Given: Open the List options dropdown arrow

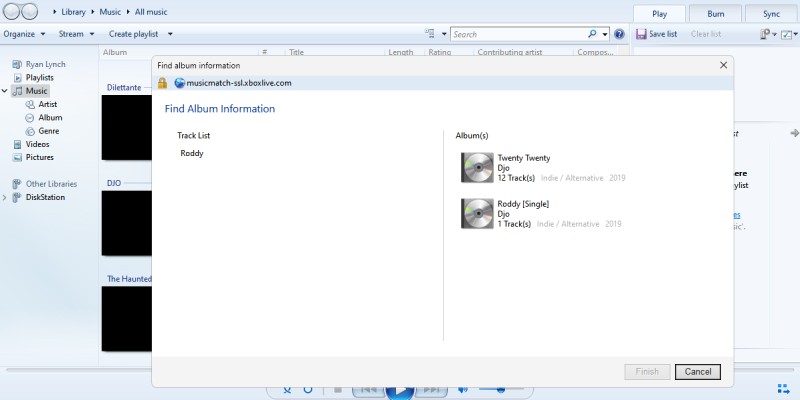Looking at the screenshot, I should (x=795, y=35).
